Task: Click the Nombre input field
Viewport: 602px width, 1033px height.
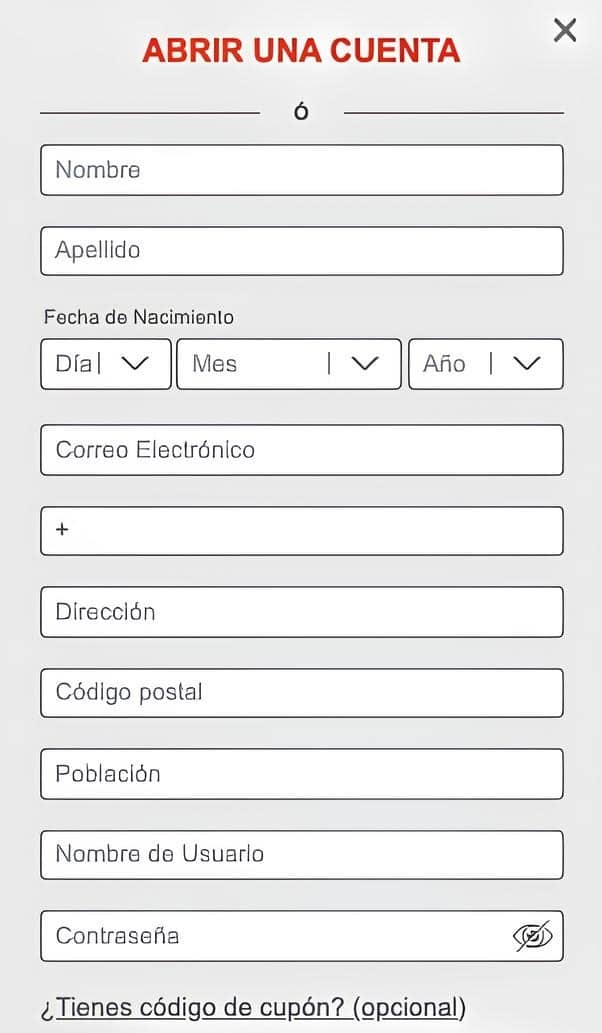Action: point(301,170)
